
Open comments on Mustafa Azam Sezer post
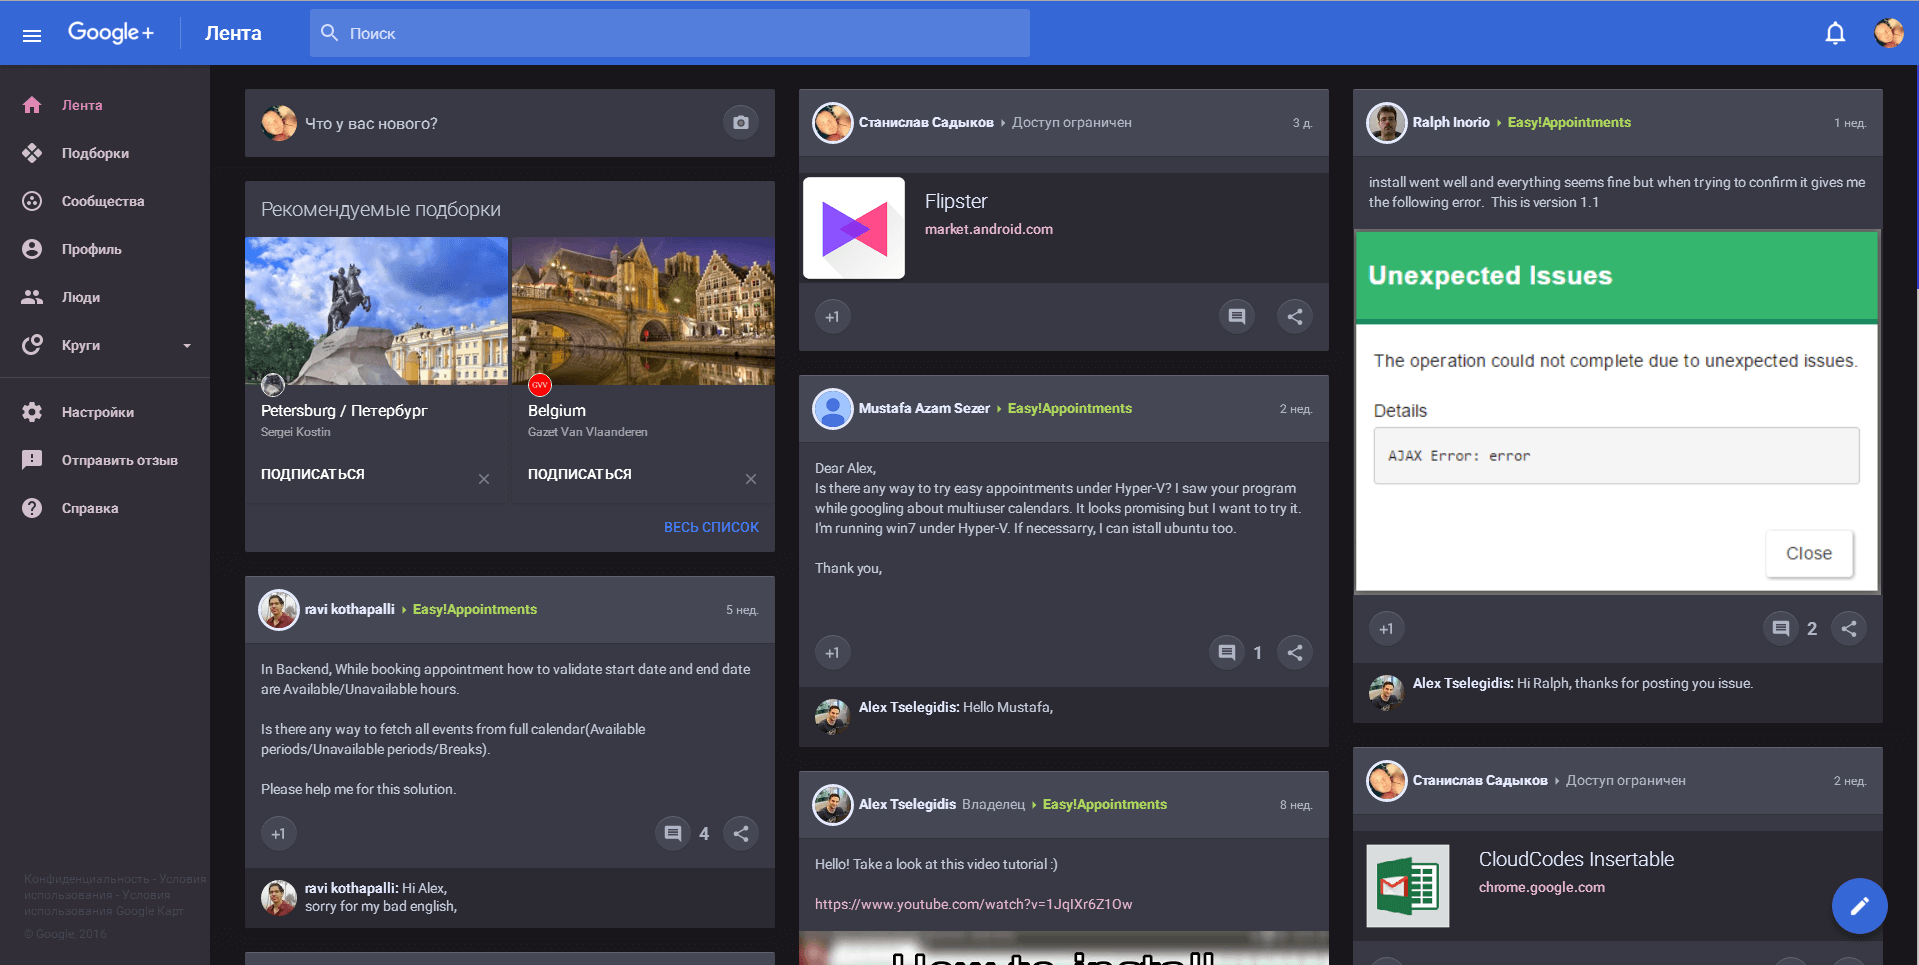coord(1227,652)
